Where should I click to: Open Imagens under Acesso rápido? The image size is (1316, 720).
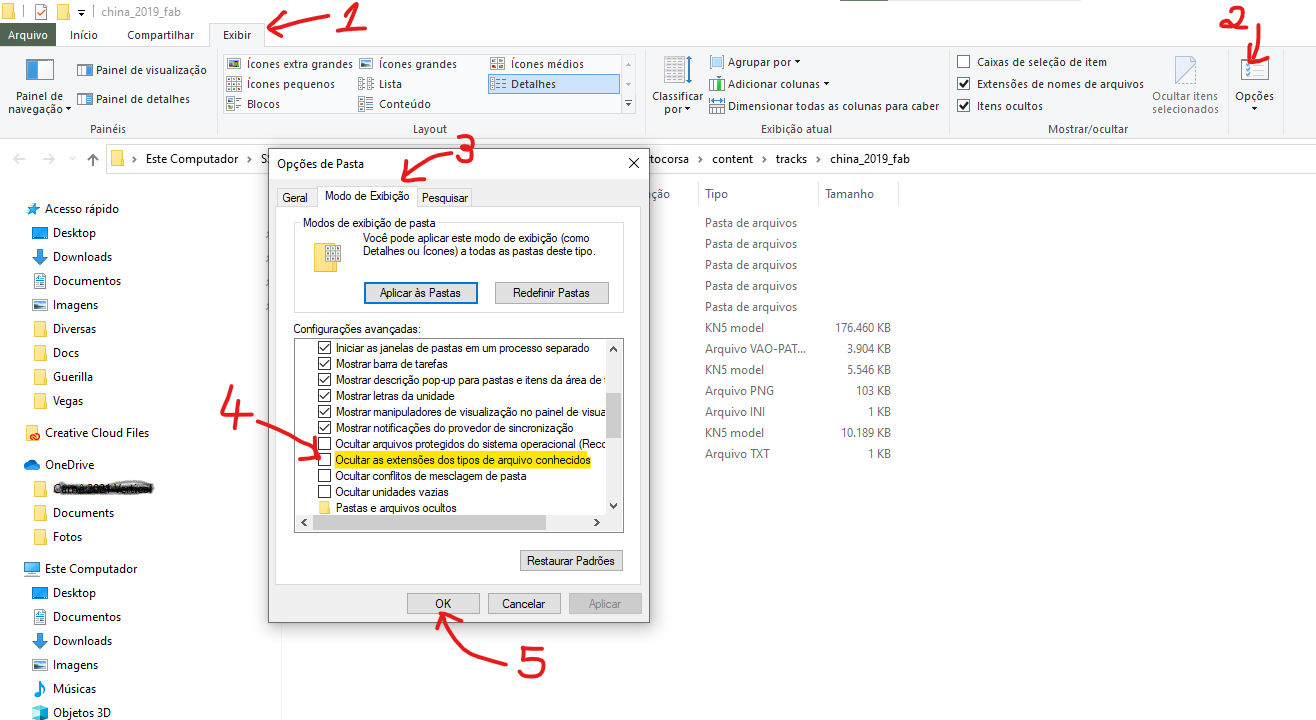pos(65,305)
